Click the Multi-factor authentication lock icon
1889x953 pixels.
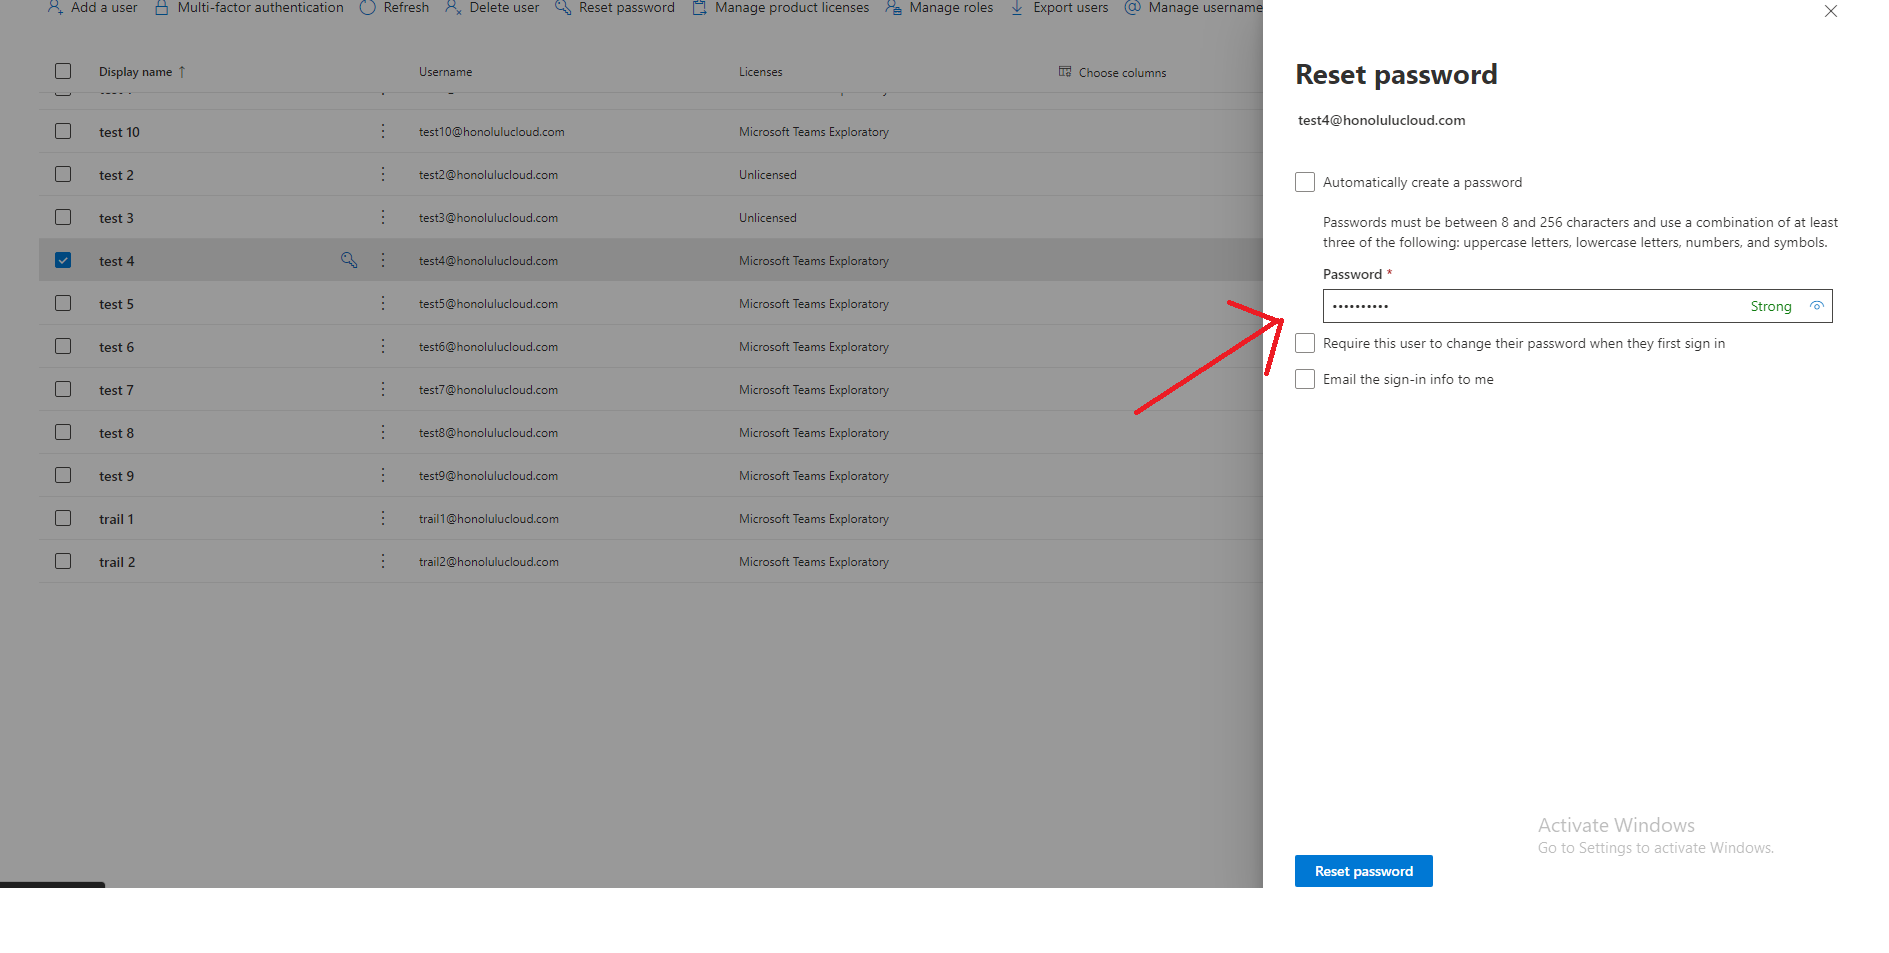[161, 8]
